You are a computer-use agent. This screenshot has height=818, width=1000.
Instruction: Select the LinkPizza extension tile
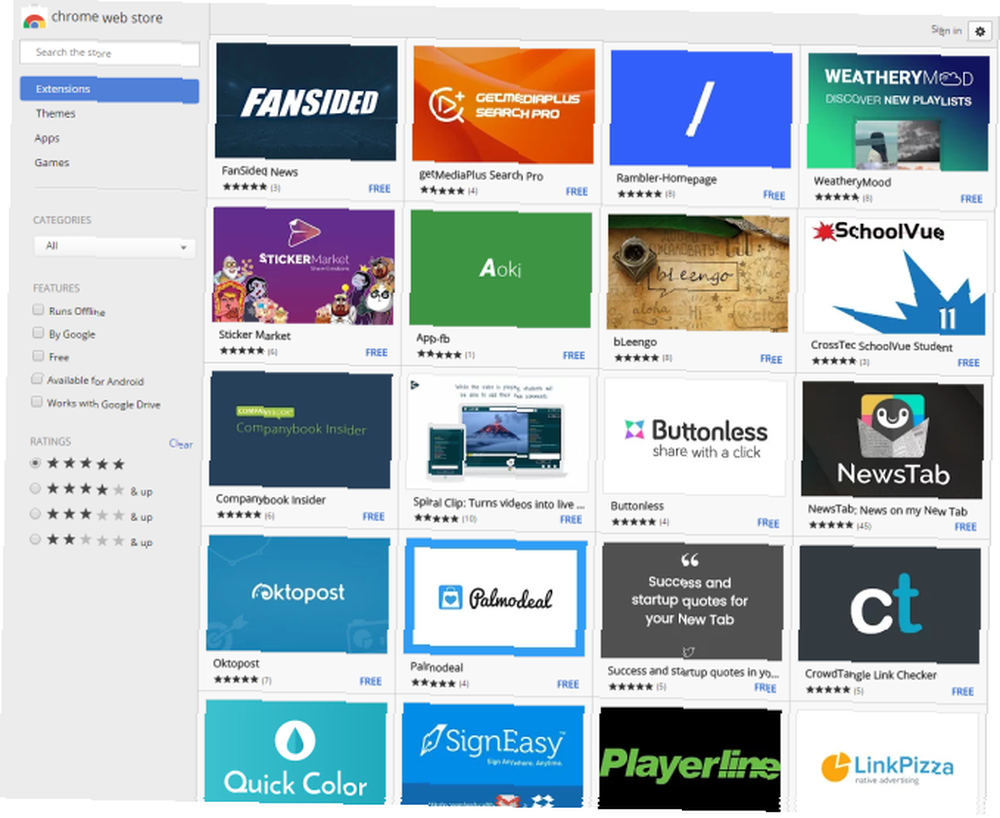886,763
